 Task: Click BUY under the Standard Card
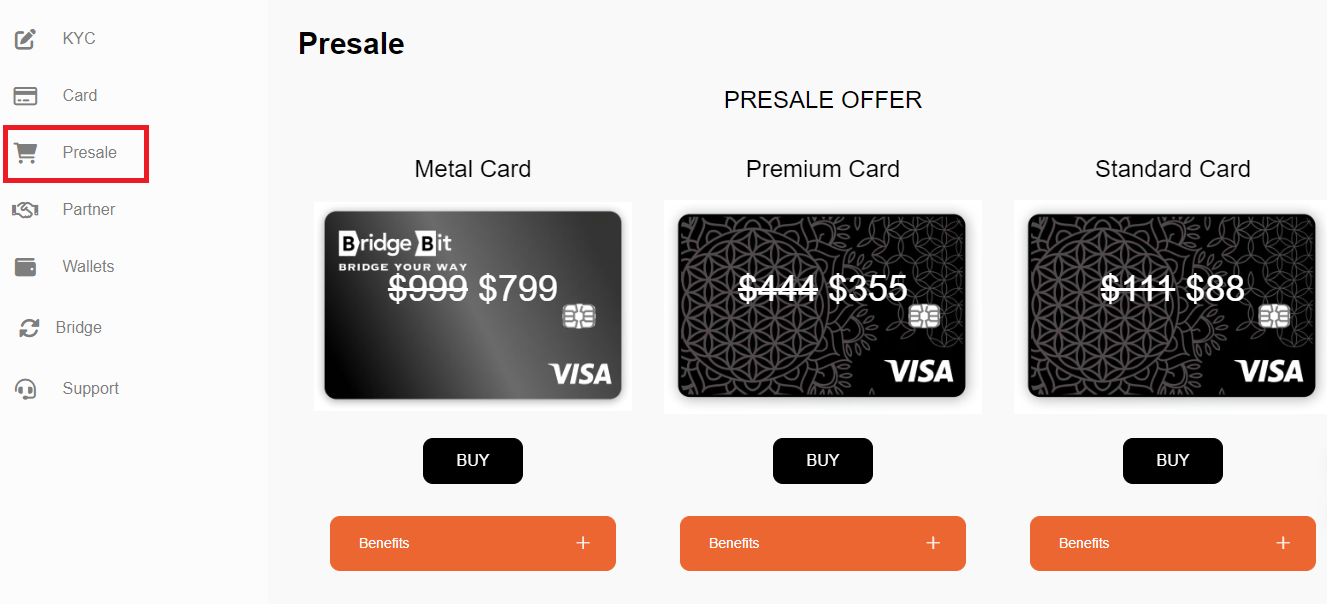1172,460
